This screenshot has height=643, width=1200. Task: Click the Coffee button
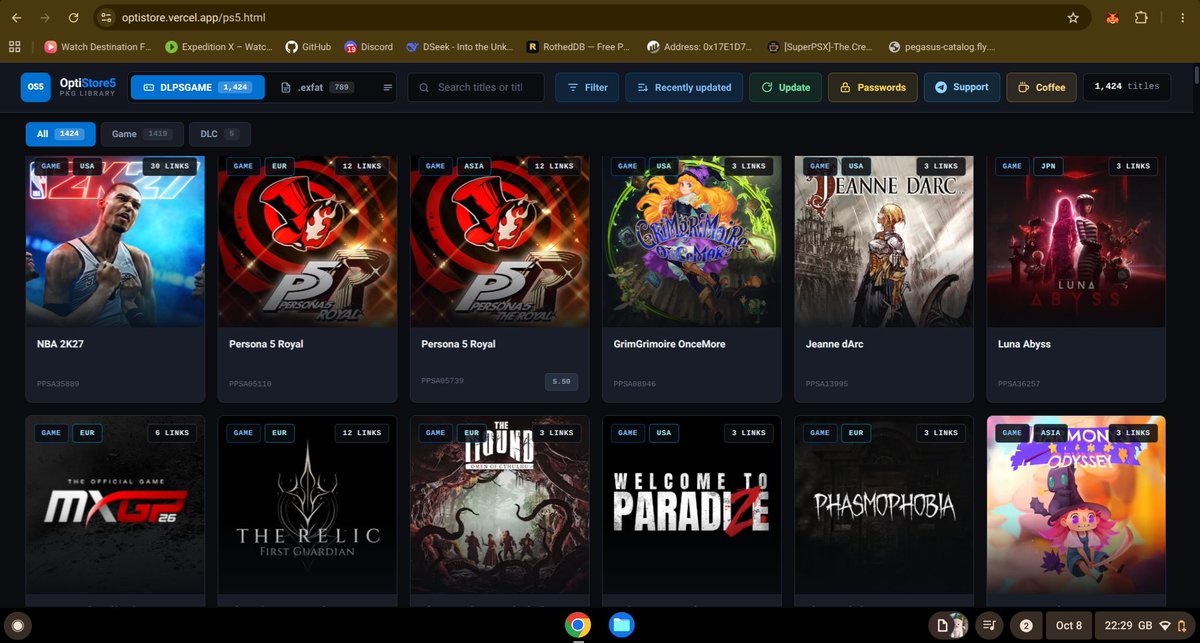pyautogui.click(x=1042, y=87)
